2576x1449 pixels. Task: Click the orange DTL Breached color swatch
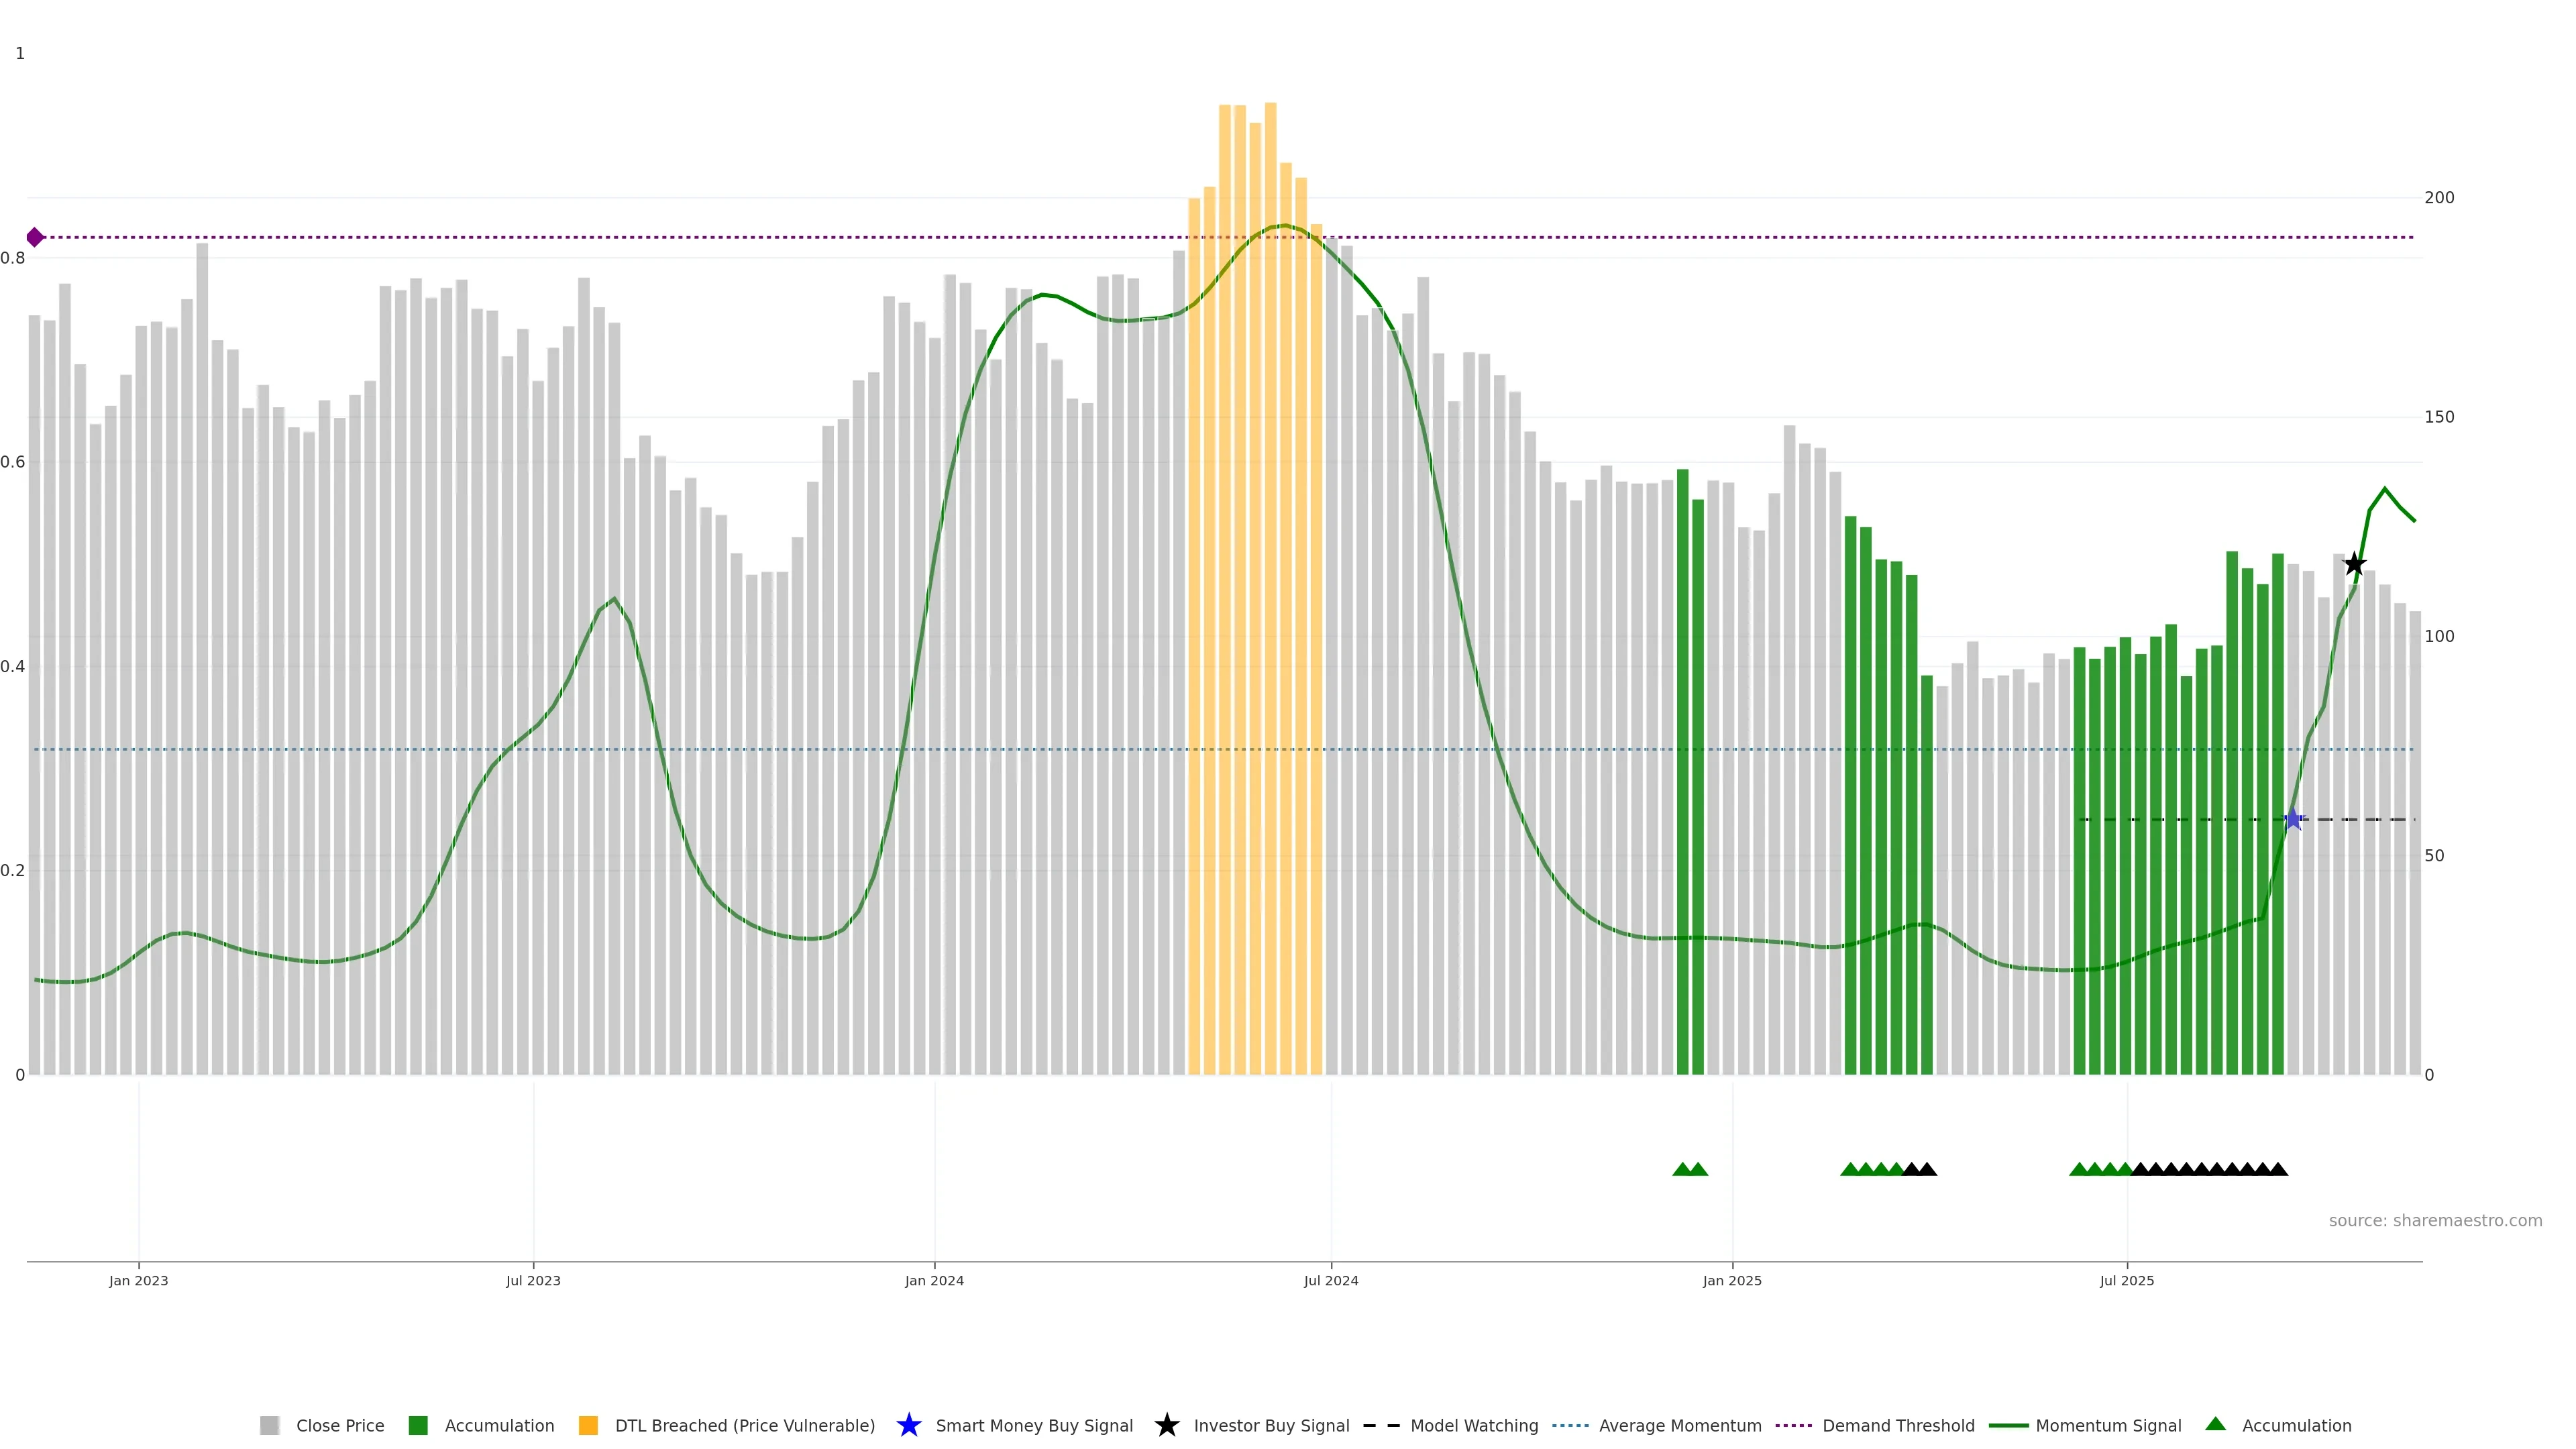point(588,1425)
